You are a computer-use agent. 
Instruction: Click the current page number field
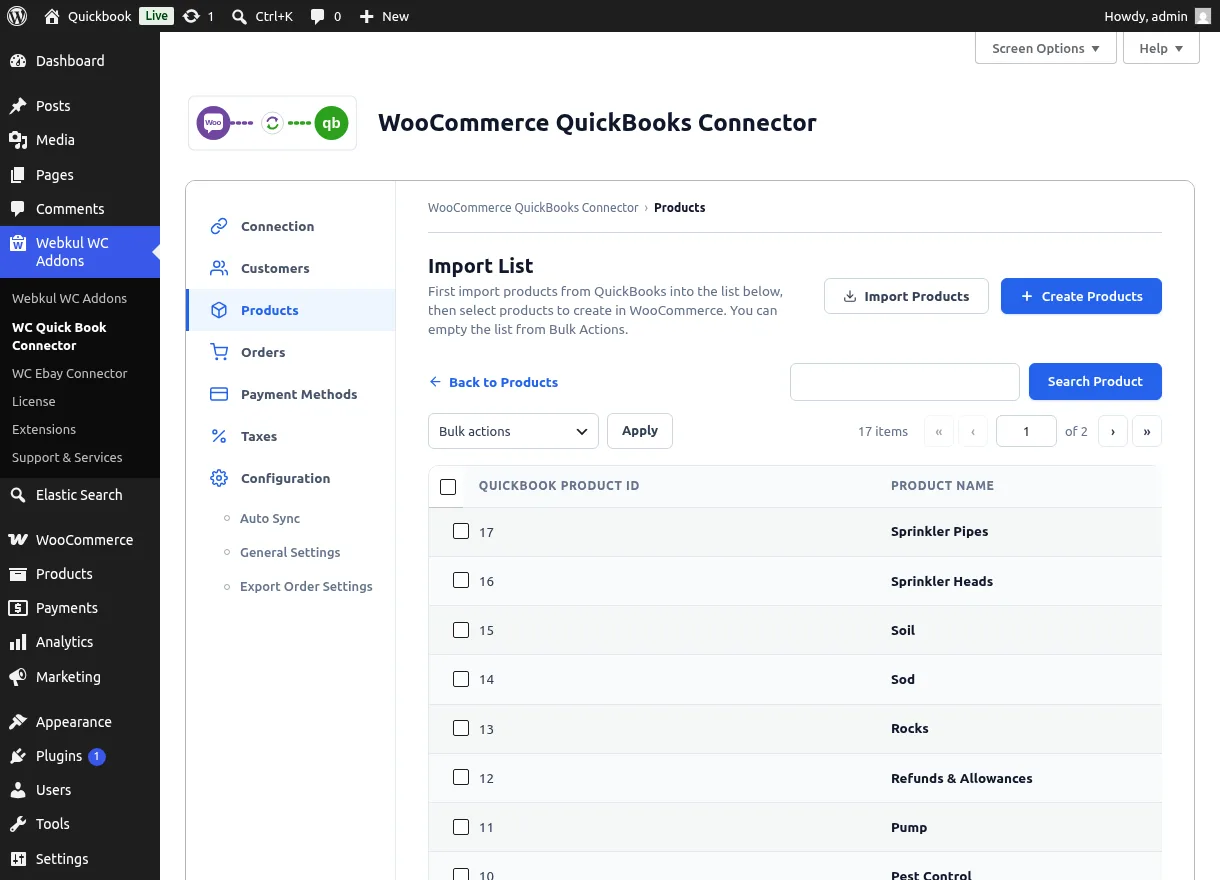coord(1027,431)
